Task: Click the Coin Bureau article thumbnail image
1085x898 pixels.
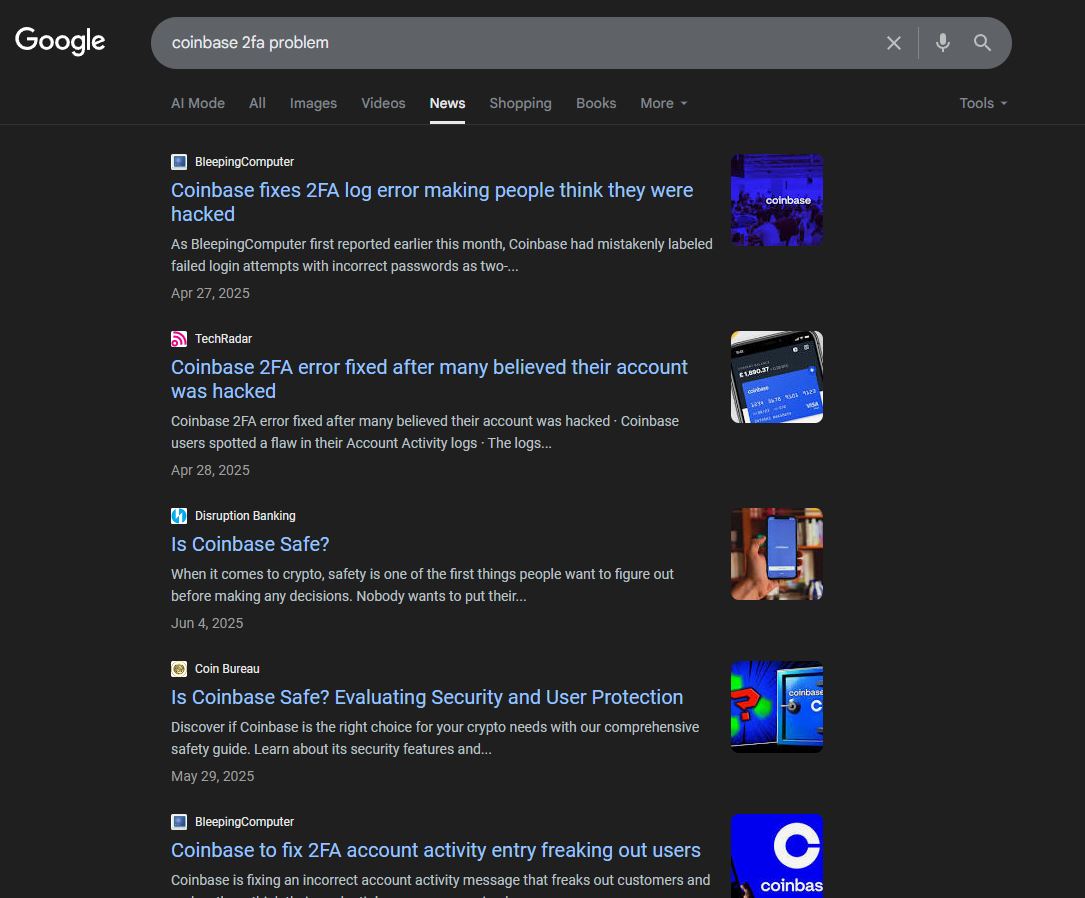Action: point(776,706)
